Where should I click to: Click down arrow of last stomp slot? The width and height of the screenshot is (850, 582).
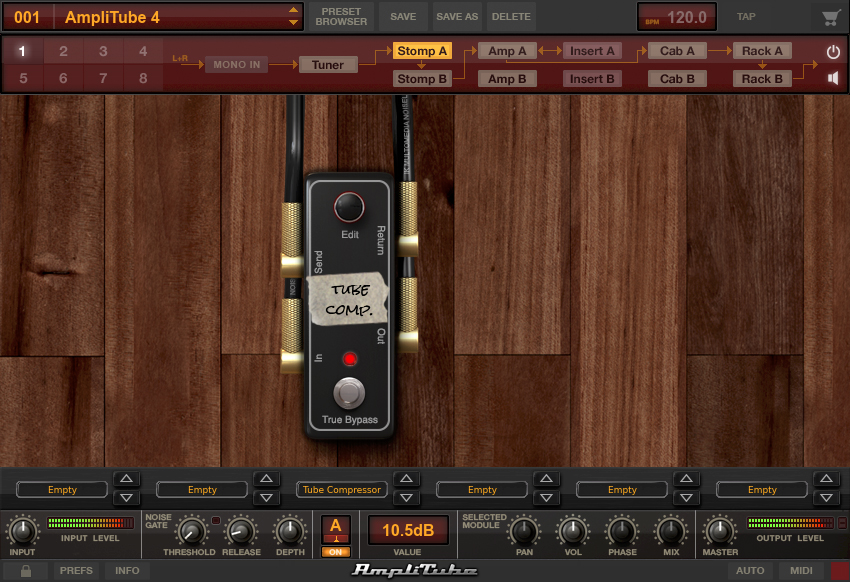(826, 497)
